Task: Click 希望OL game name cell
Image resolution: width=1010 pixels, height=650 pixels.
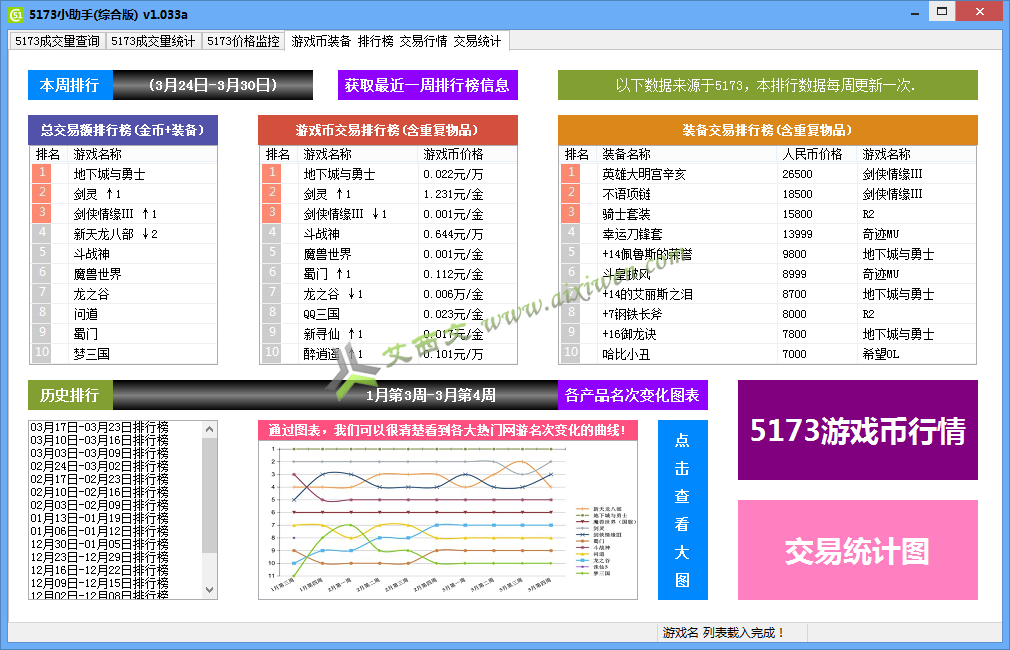Action: point(881,354)
